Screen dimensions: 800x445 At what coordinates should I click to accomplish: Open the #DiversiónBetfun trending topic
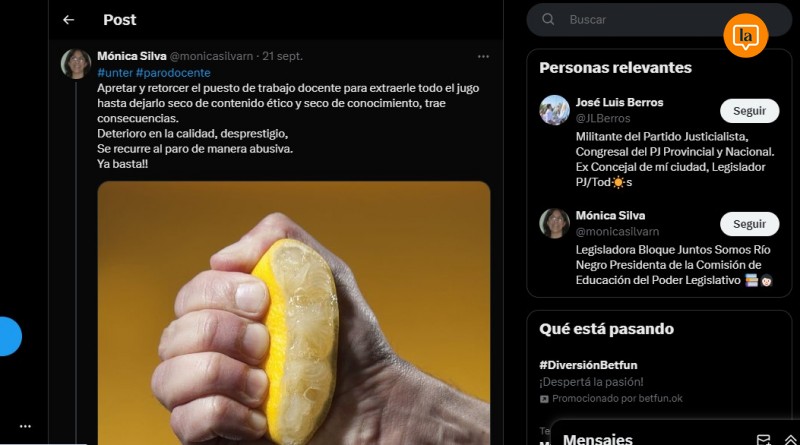coord(588,365)
